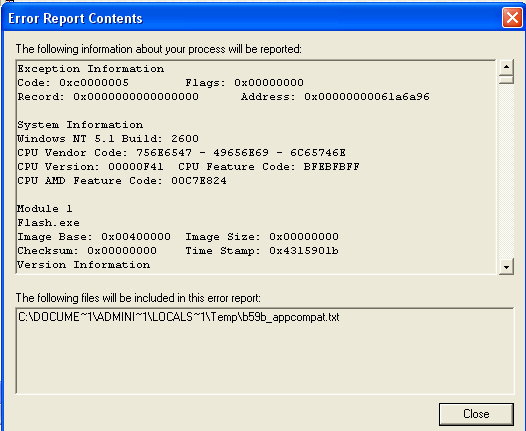The height and width of the screenshot is (431, 526).
Task: Click the Version Information line
Action: click(84, 265)
